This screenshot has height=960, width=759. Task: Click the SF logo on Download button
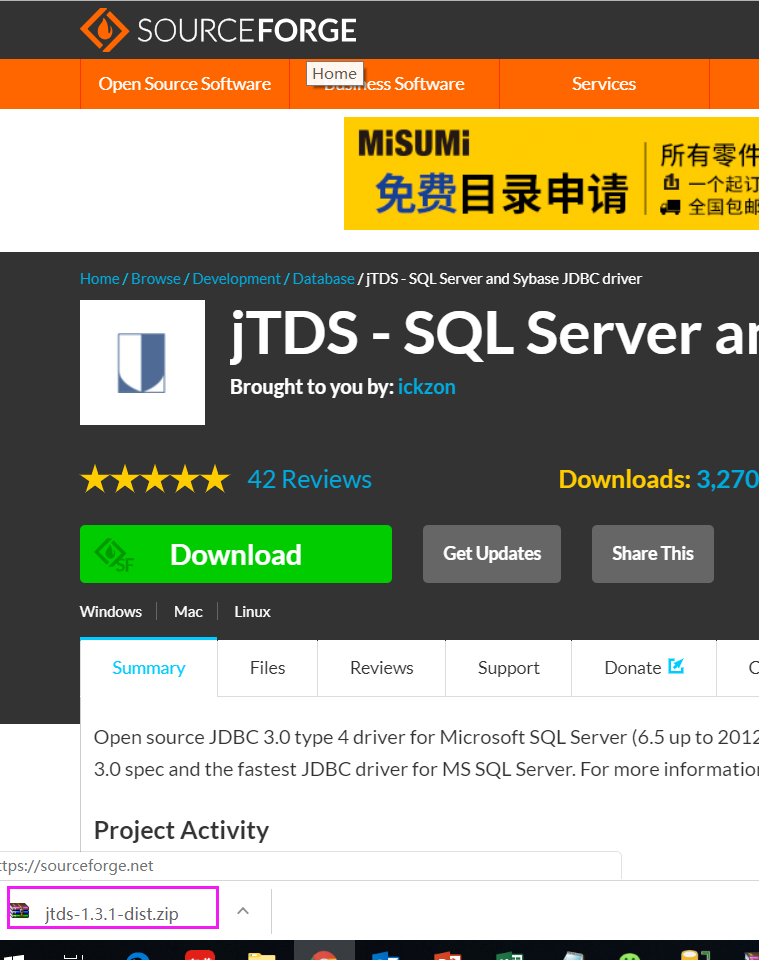coord(114,554)
